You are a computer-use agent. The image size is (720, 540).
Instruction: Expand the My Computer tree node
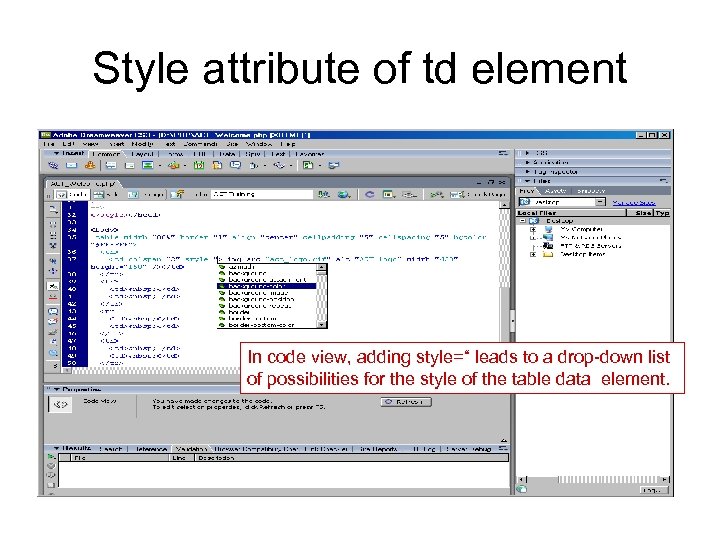tap(533, 229)
